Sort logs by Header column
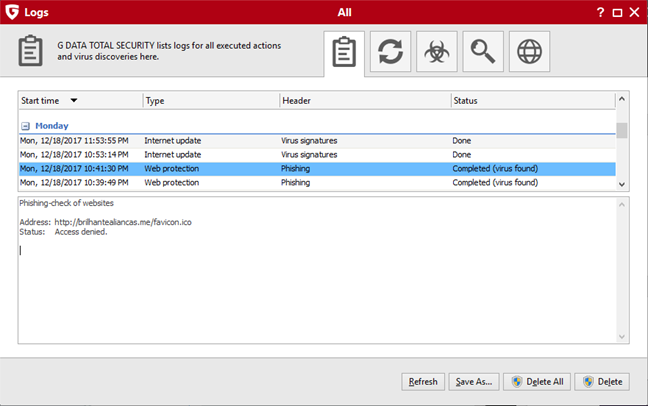648x406 pixels. [364, 101]
